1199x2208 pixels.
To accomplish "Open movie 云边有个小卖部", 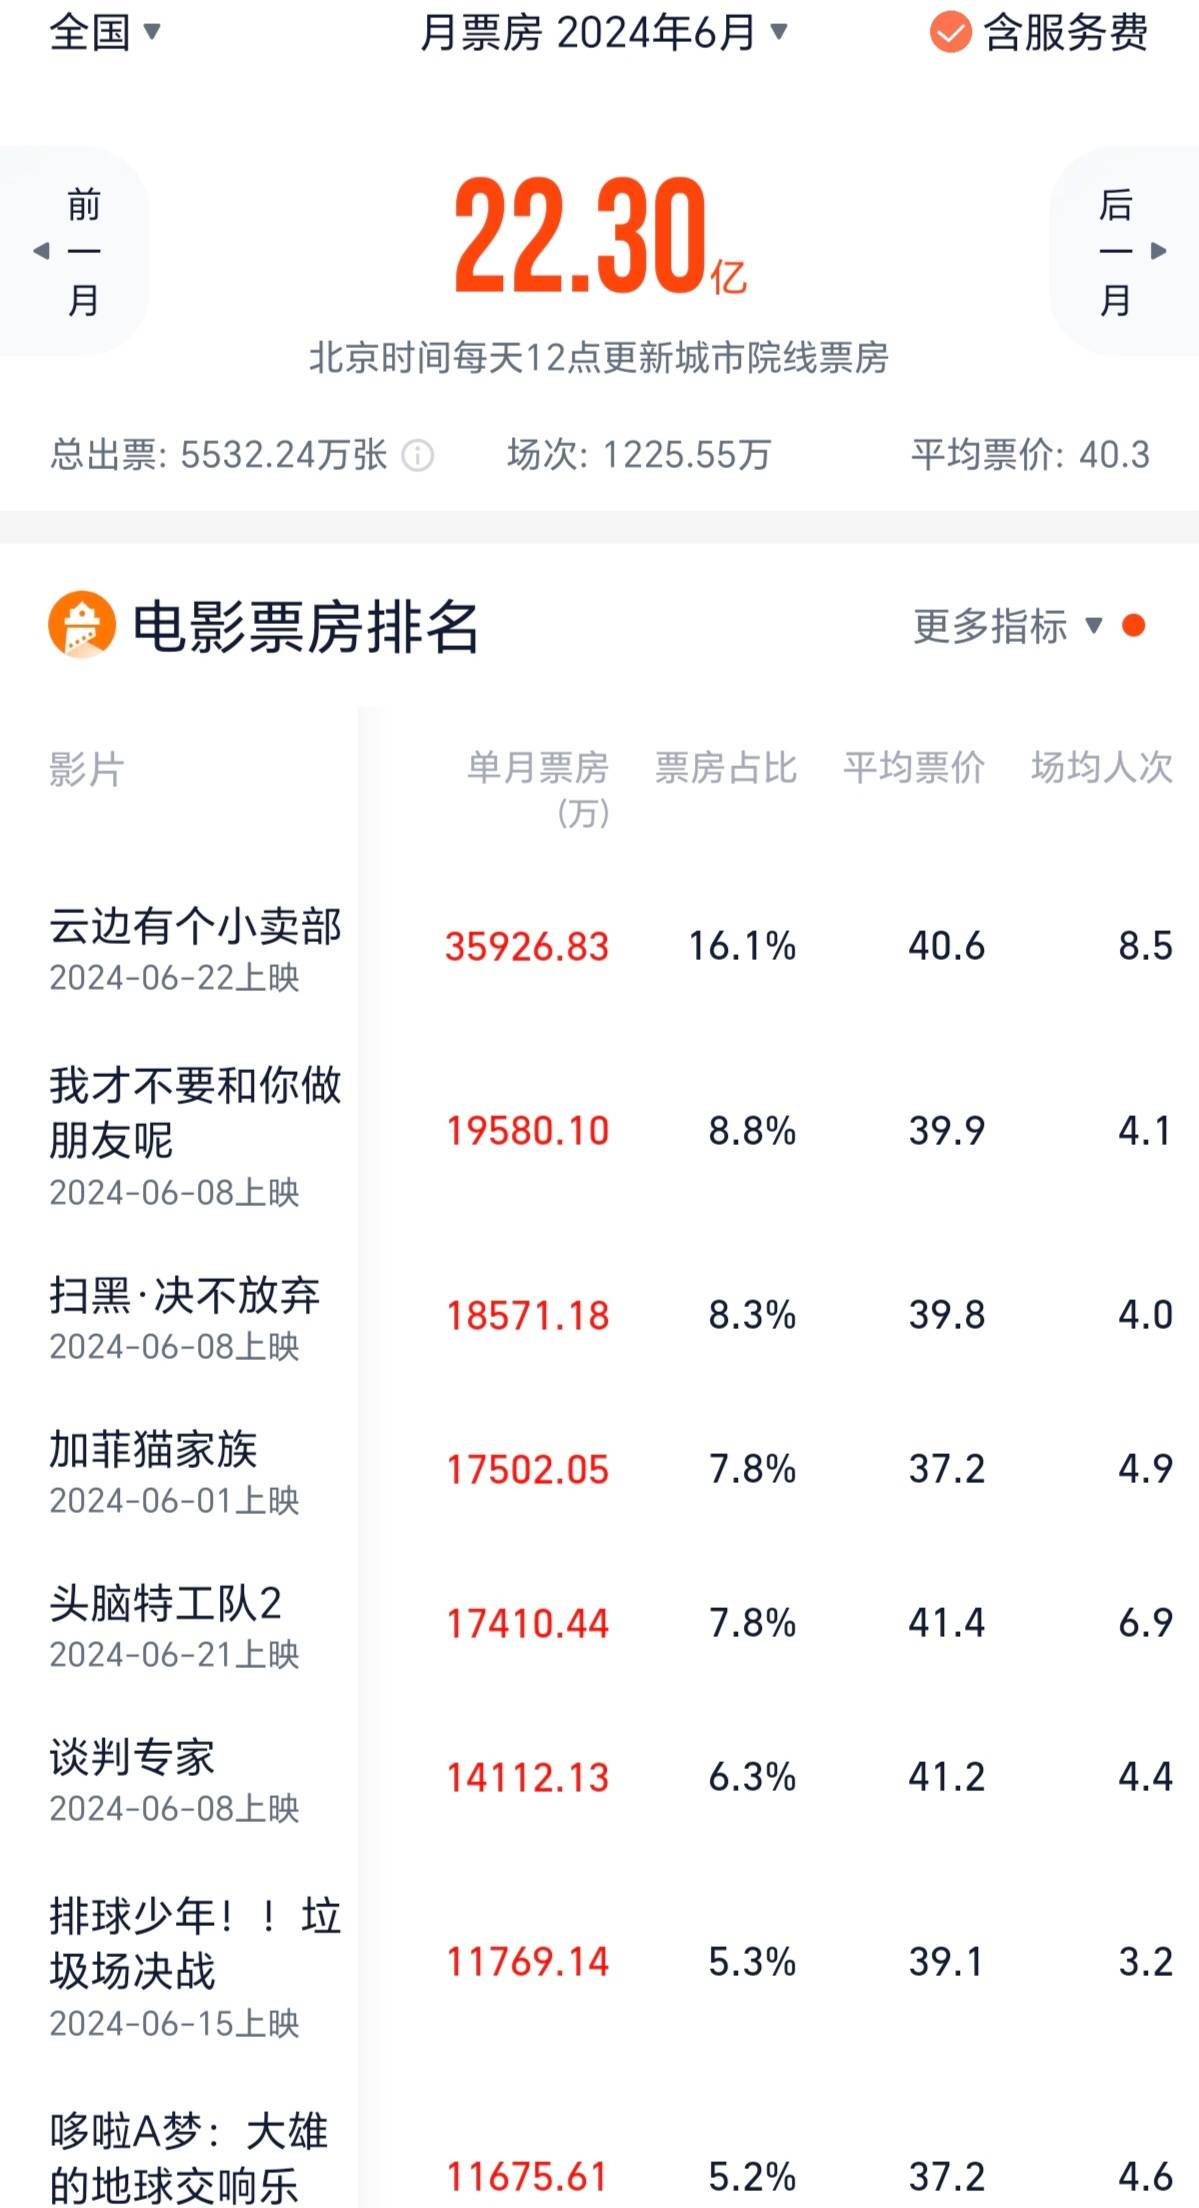I will (195, 926).
